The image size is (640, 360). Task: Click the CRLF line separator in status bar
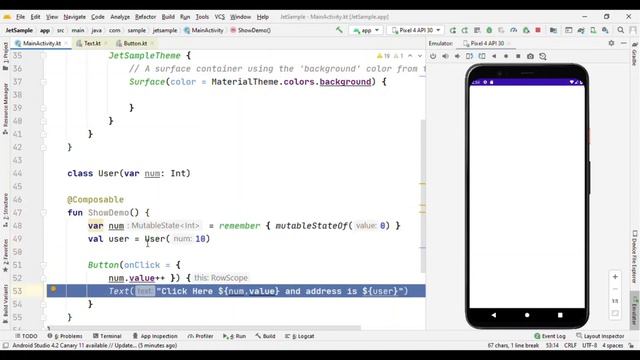[570, 345]
